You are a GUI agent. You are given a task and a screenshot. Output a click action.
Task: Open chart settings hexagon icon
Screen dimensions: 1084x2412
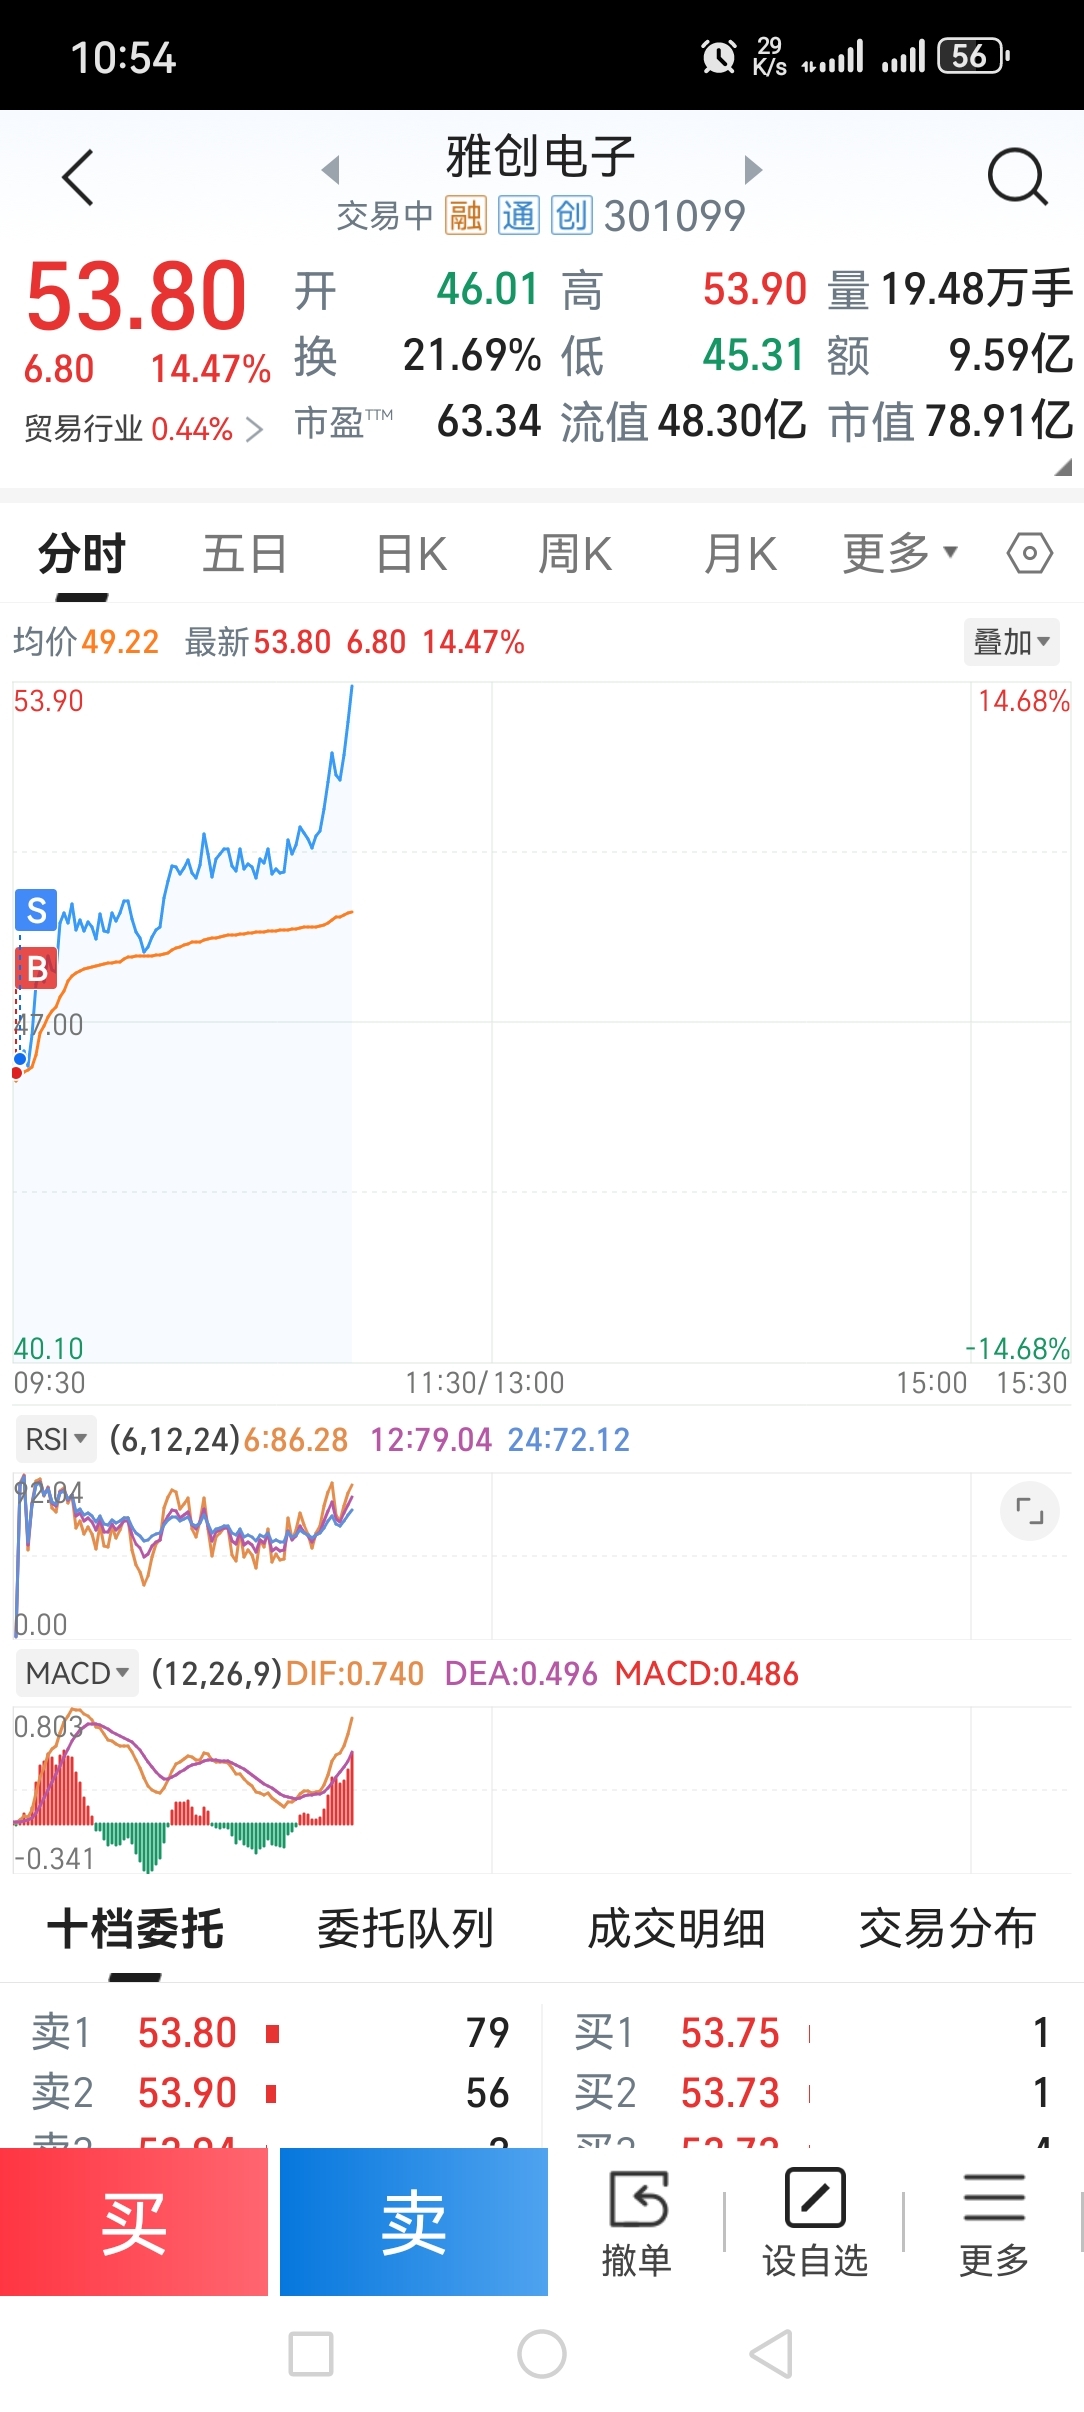point(1029,553)
